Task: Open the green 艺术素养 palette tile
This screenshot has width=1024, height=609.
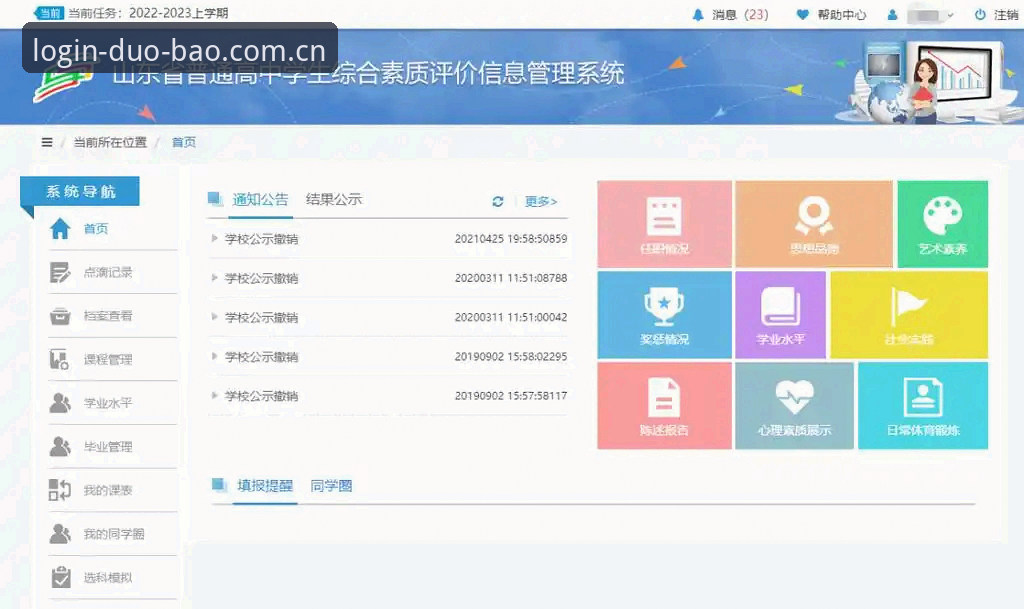Action: point(942,224)
